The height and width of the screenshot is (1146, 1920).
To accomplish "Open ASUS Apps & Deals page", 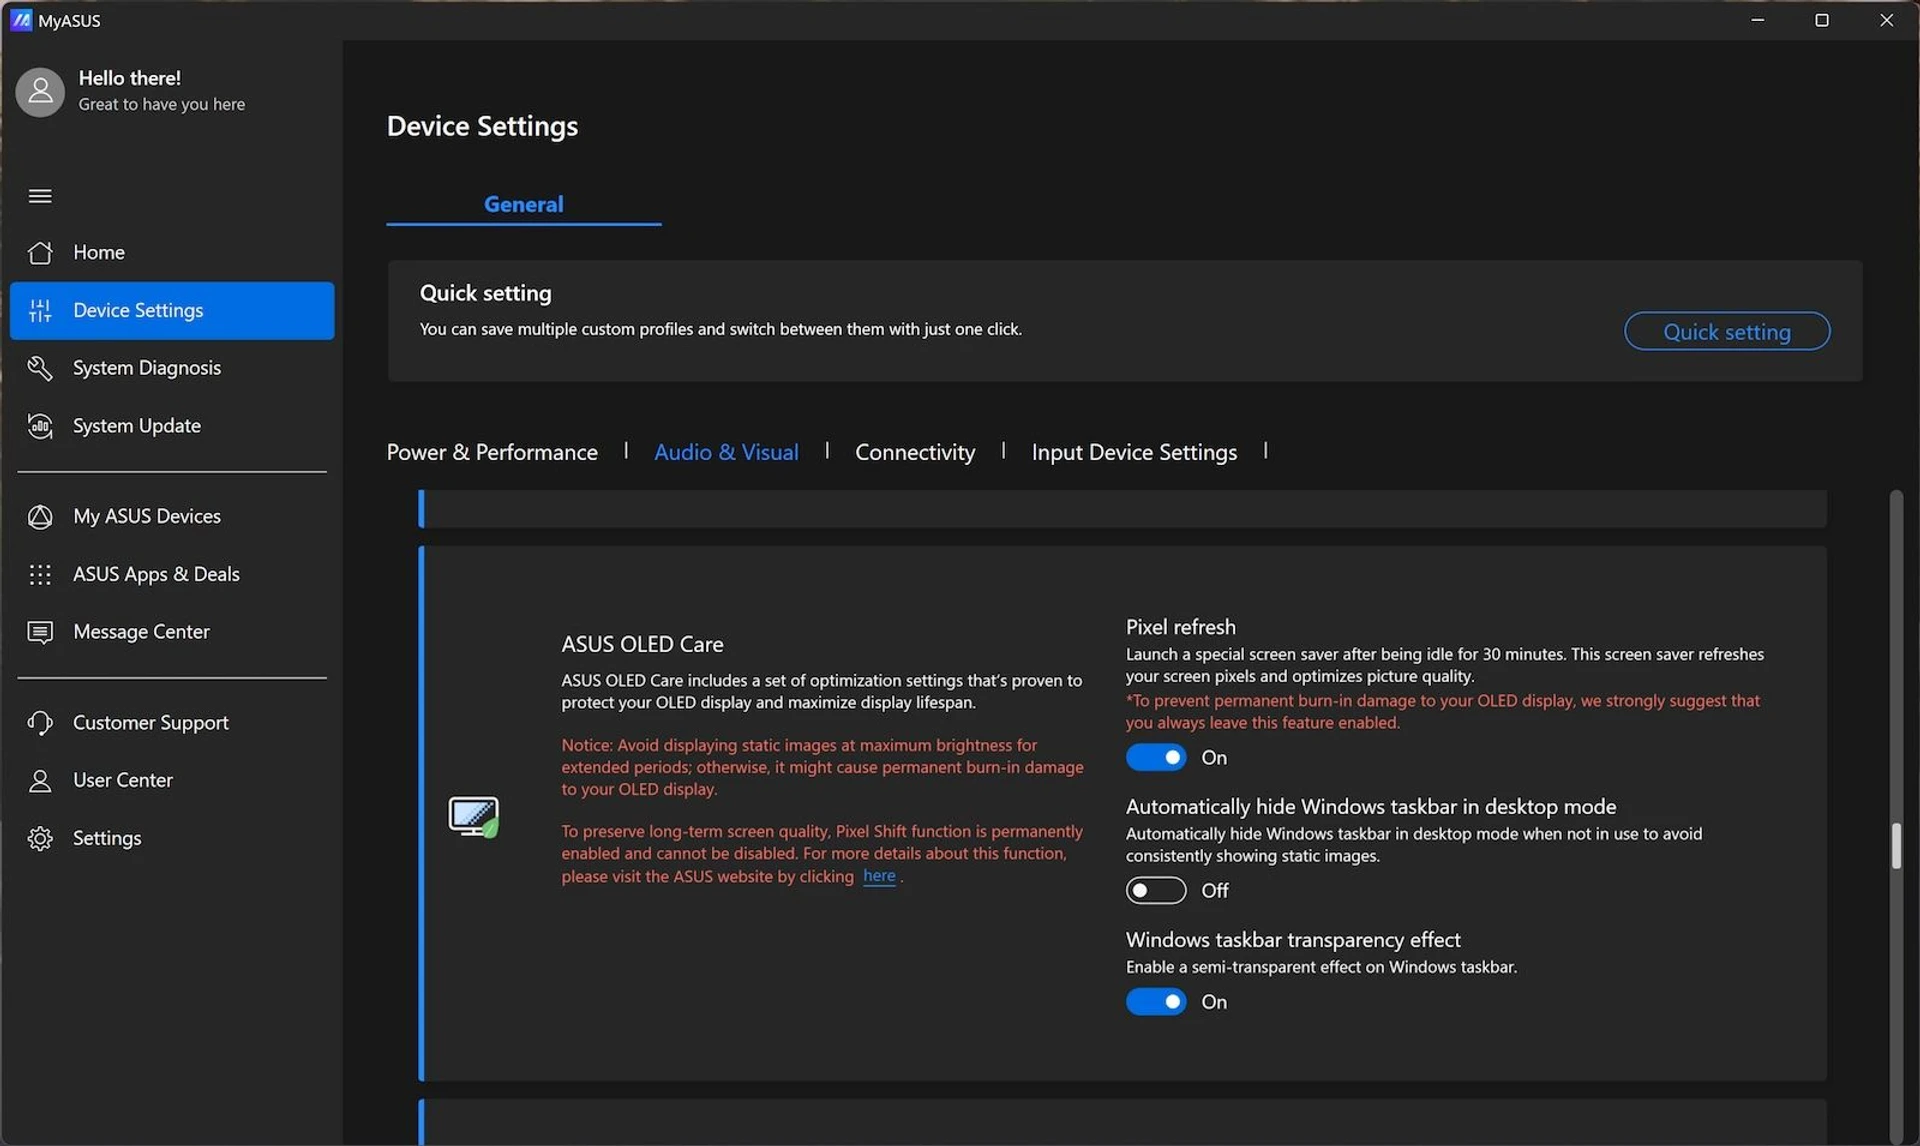I will point(172,575).
